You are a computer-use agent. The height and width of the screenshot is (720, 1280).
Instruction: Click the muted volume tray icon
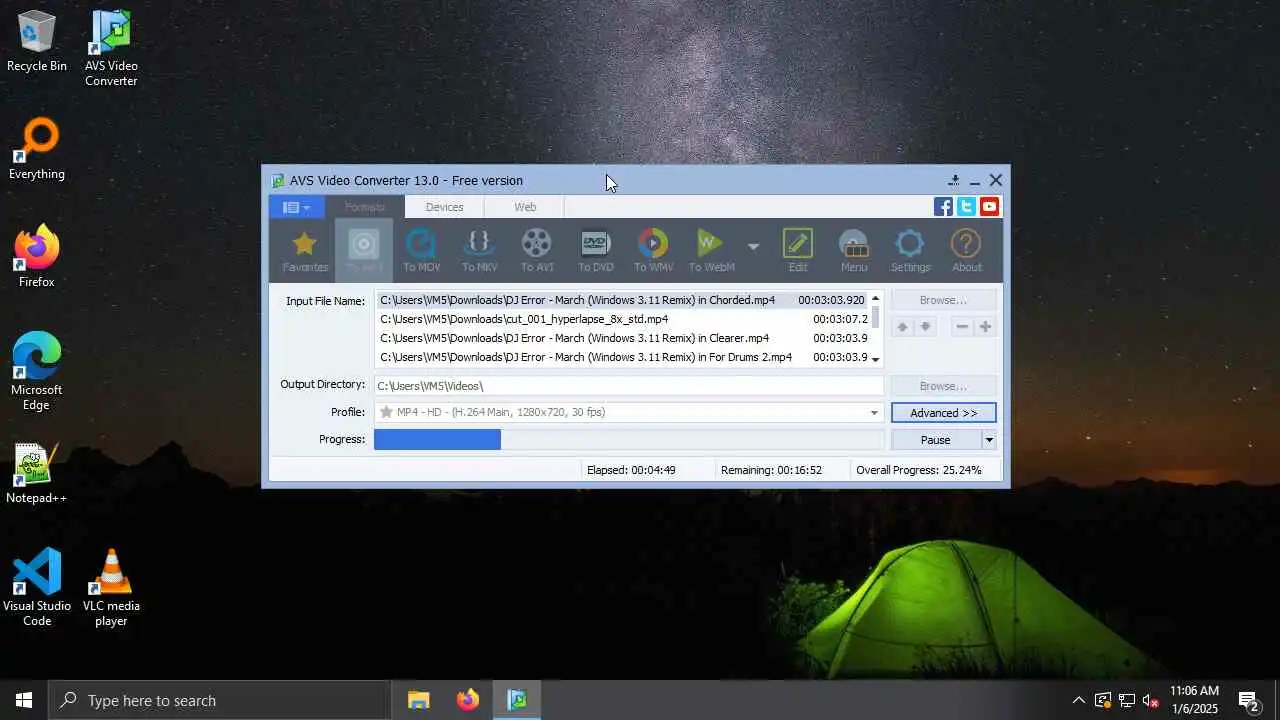coord(1151,700)
